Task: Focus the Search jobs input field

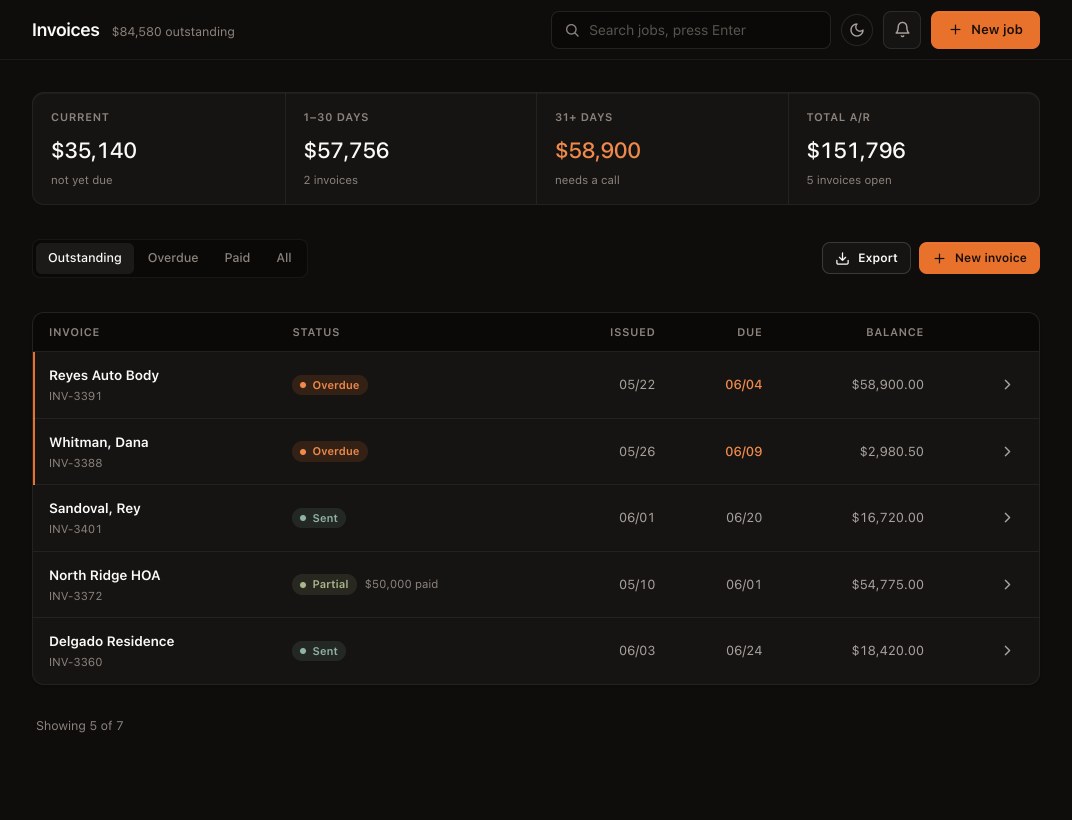Action: [x=691, y=30]
